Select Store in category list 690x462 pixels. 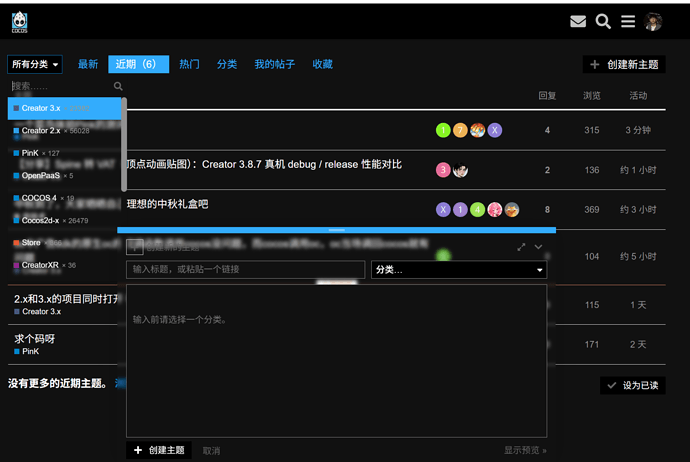[64, 243]
